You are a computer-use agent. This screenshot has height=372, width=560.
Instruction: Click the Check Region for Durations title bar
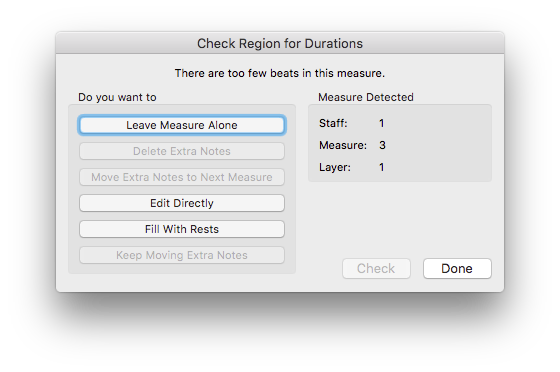point(280,43)
